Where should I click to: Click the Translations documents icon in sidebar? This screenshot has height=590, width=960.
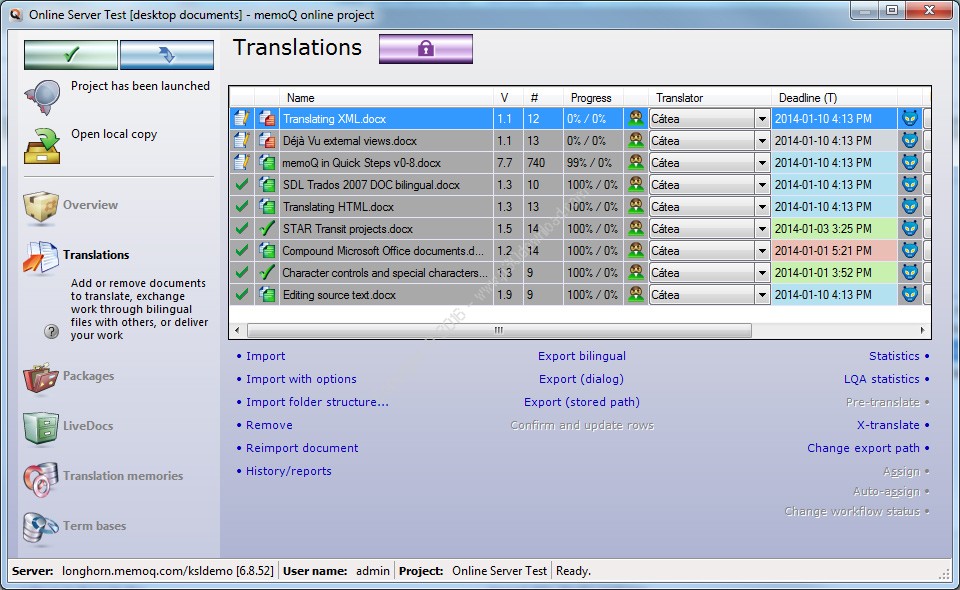tap(40, 256)
